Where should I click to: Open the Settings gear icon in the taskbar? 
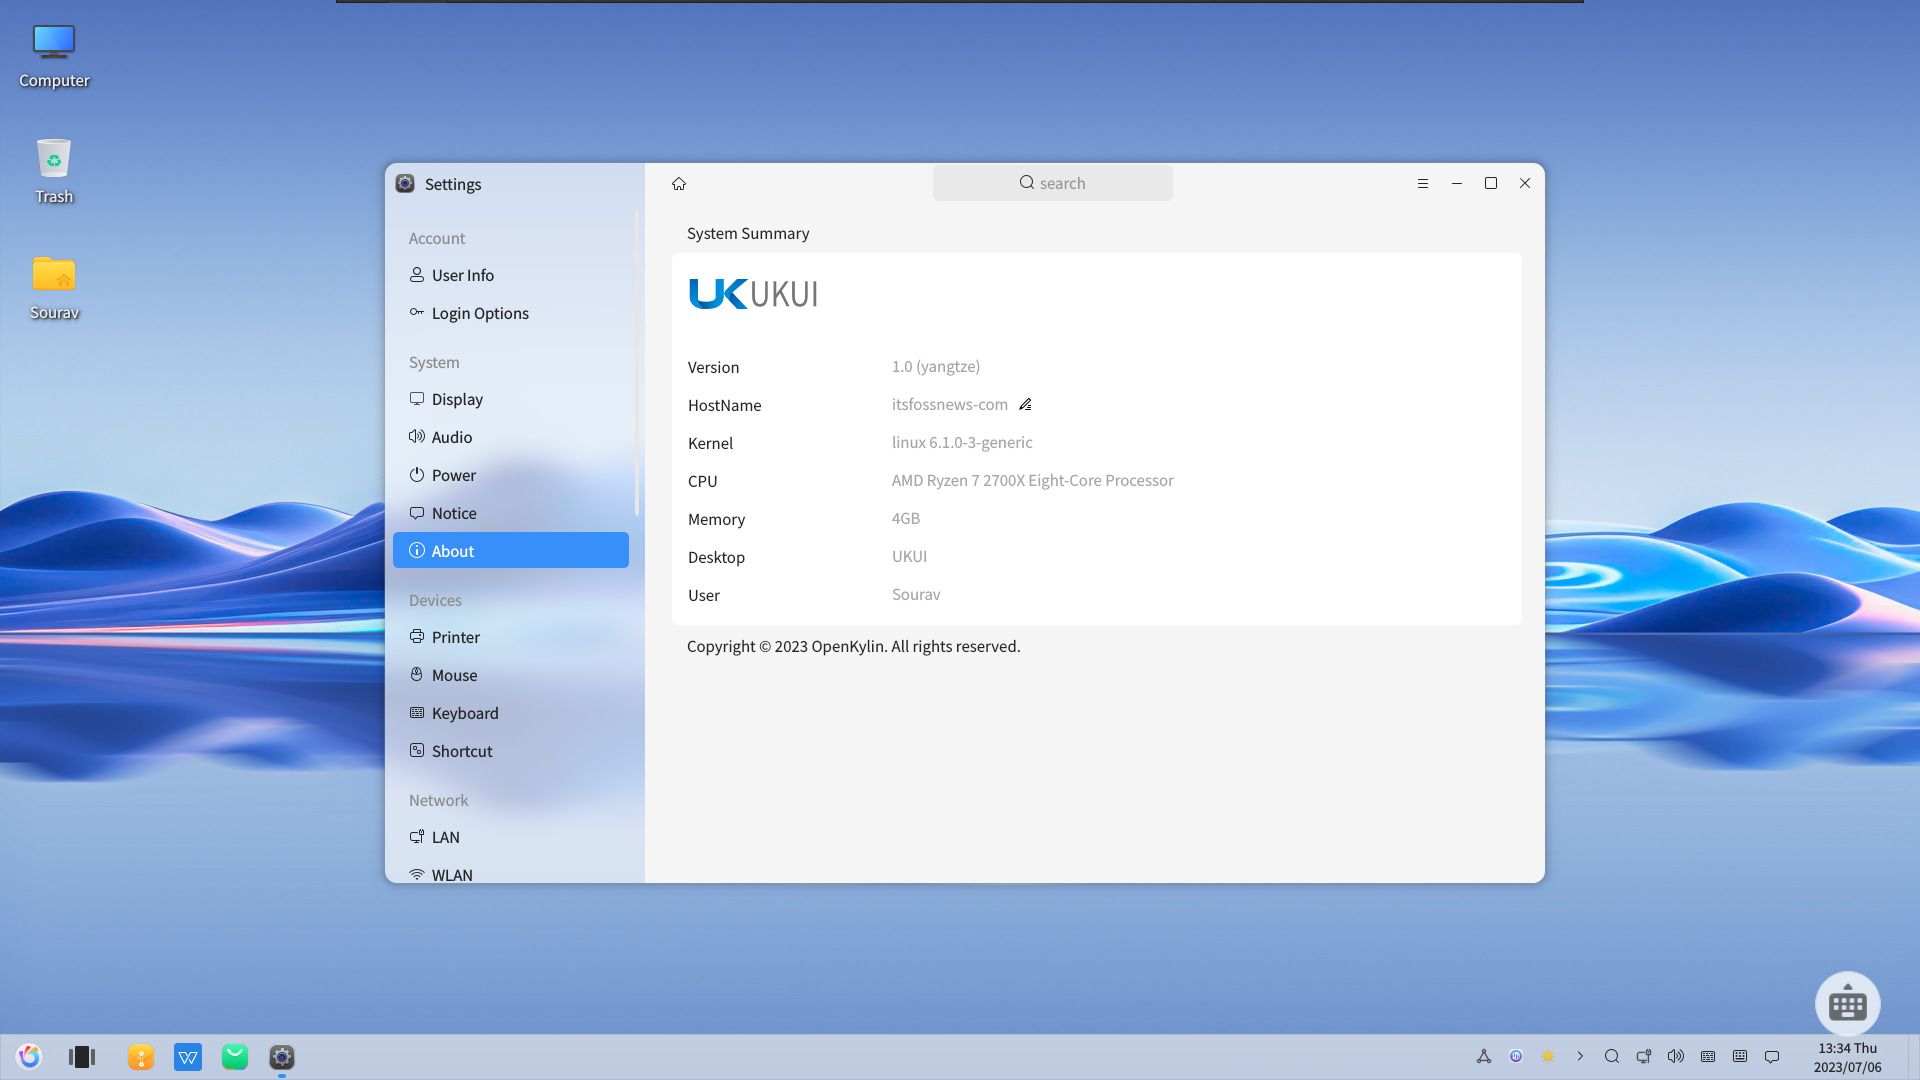coord(281,1057)
